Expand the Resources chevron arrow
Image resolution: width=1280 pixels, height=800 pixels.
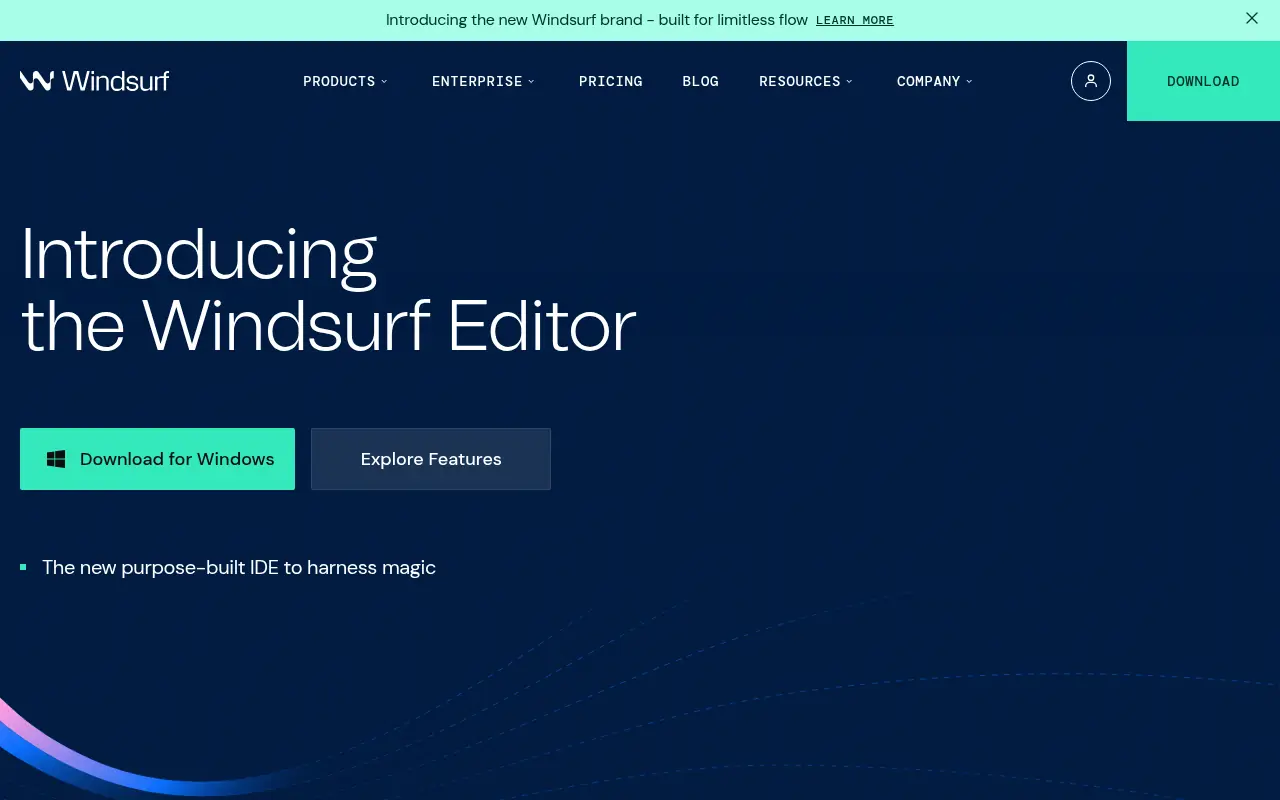849,82
